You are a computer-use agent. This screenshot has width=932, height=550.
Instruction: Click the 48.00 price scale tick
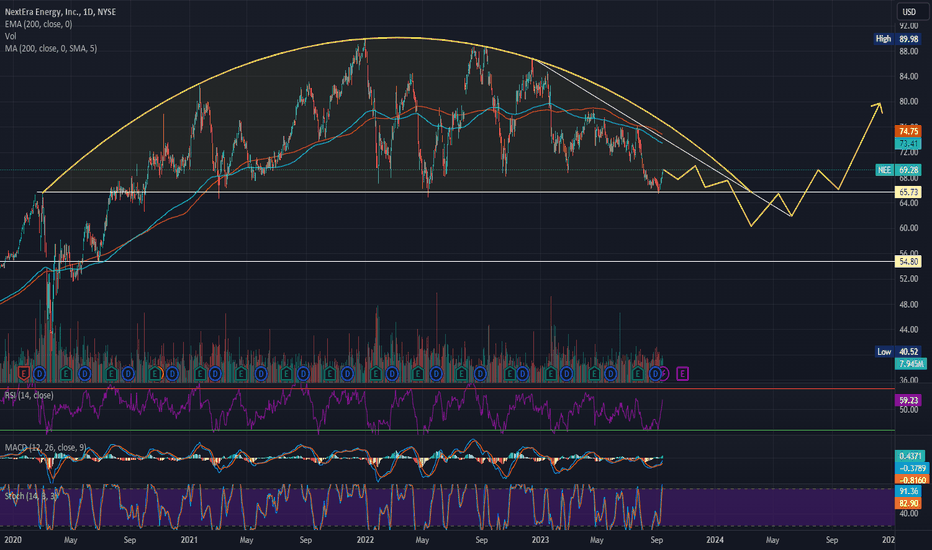[x=908, y=304]
